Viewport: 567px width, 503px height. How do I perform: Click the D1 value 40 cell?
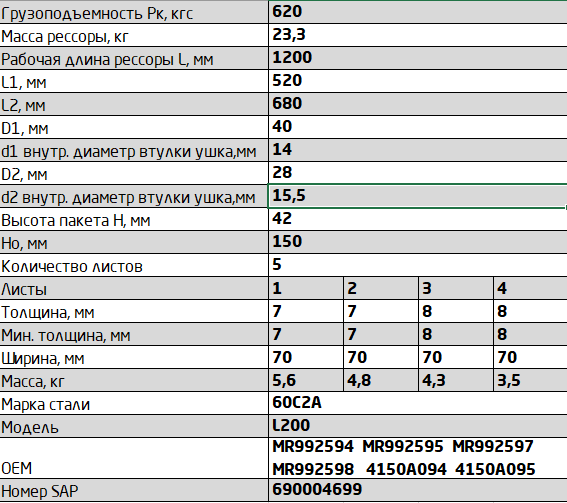point(418,127)
